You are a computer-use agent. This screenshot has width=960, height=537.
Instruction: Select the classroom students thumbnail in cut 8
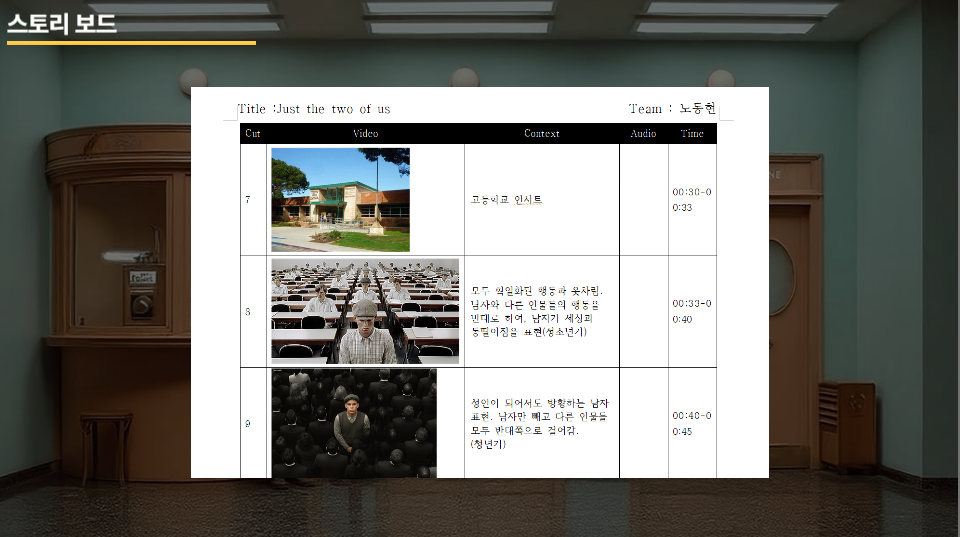pyautogui.click(x=365, y=311)
